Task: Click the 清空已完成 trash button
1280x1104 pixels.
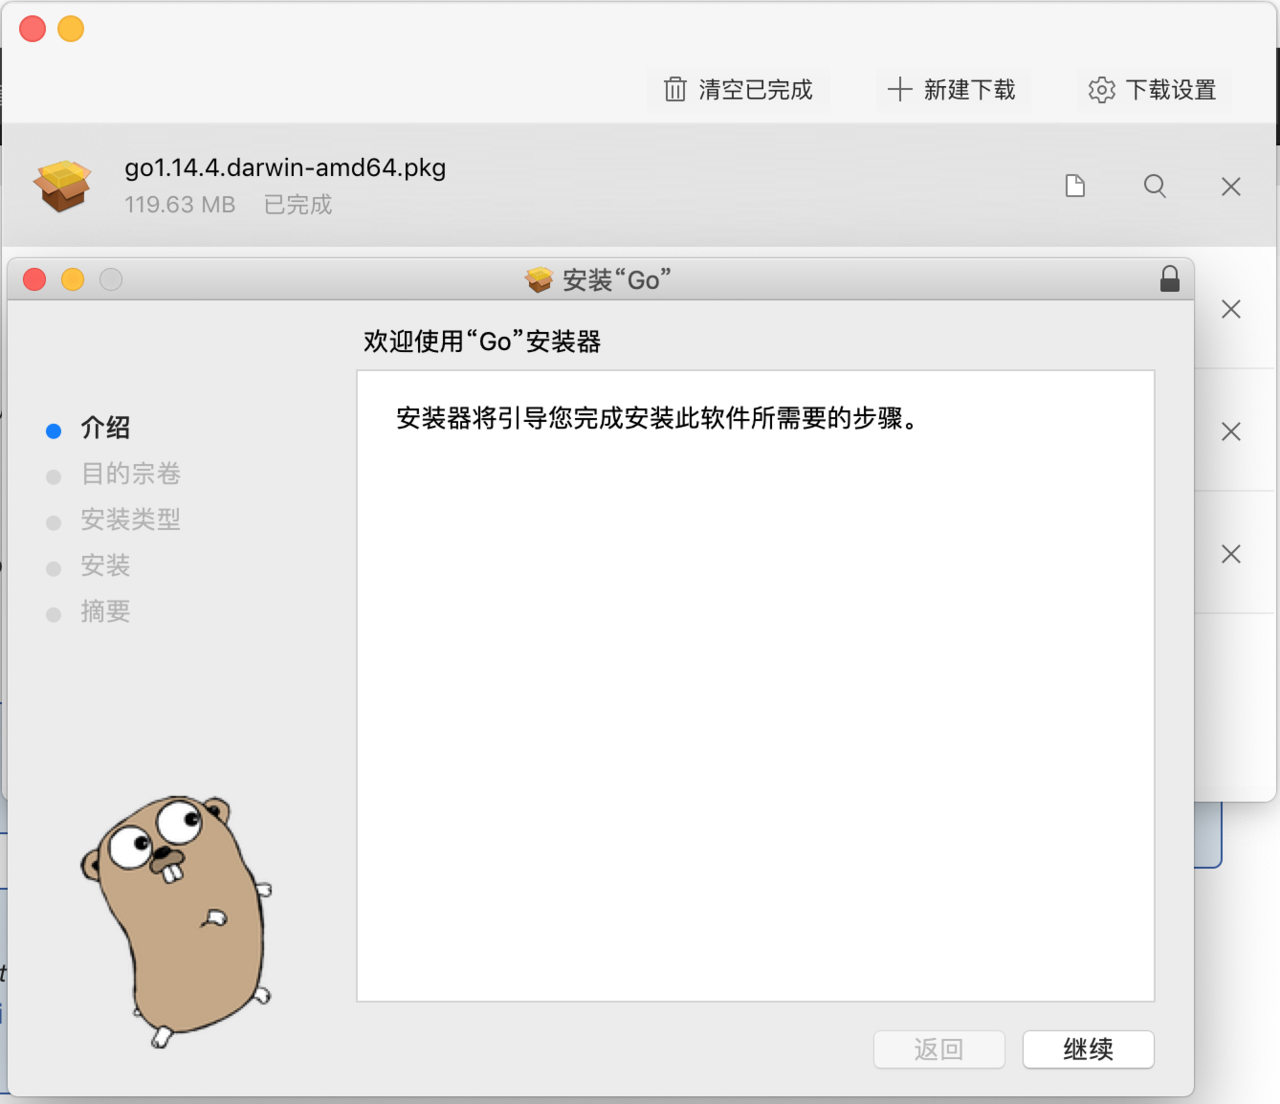Action: click(738, 90)
